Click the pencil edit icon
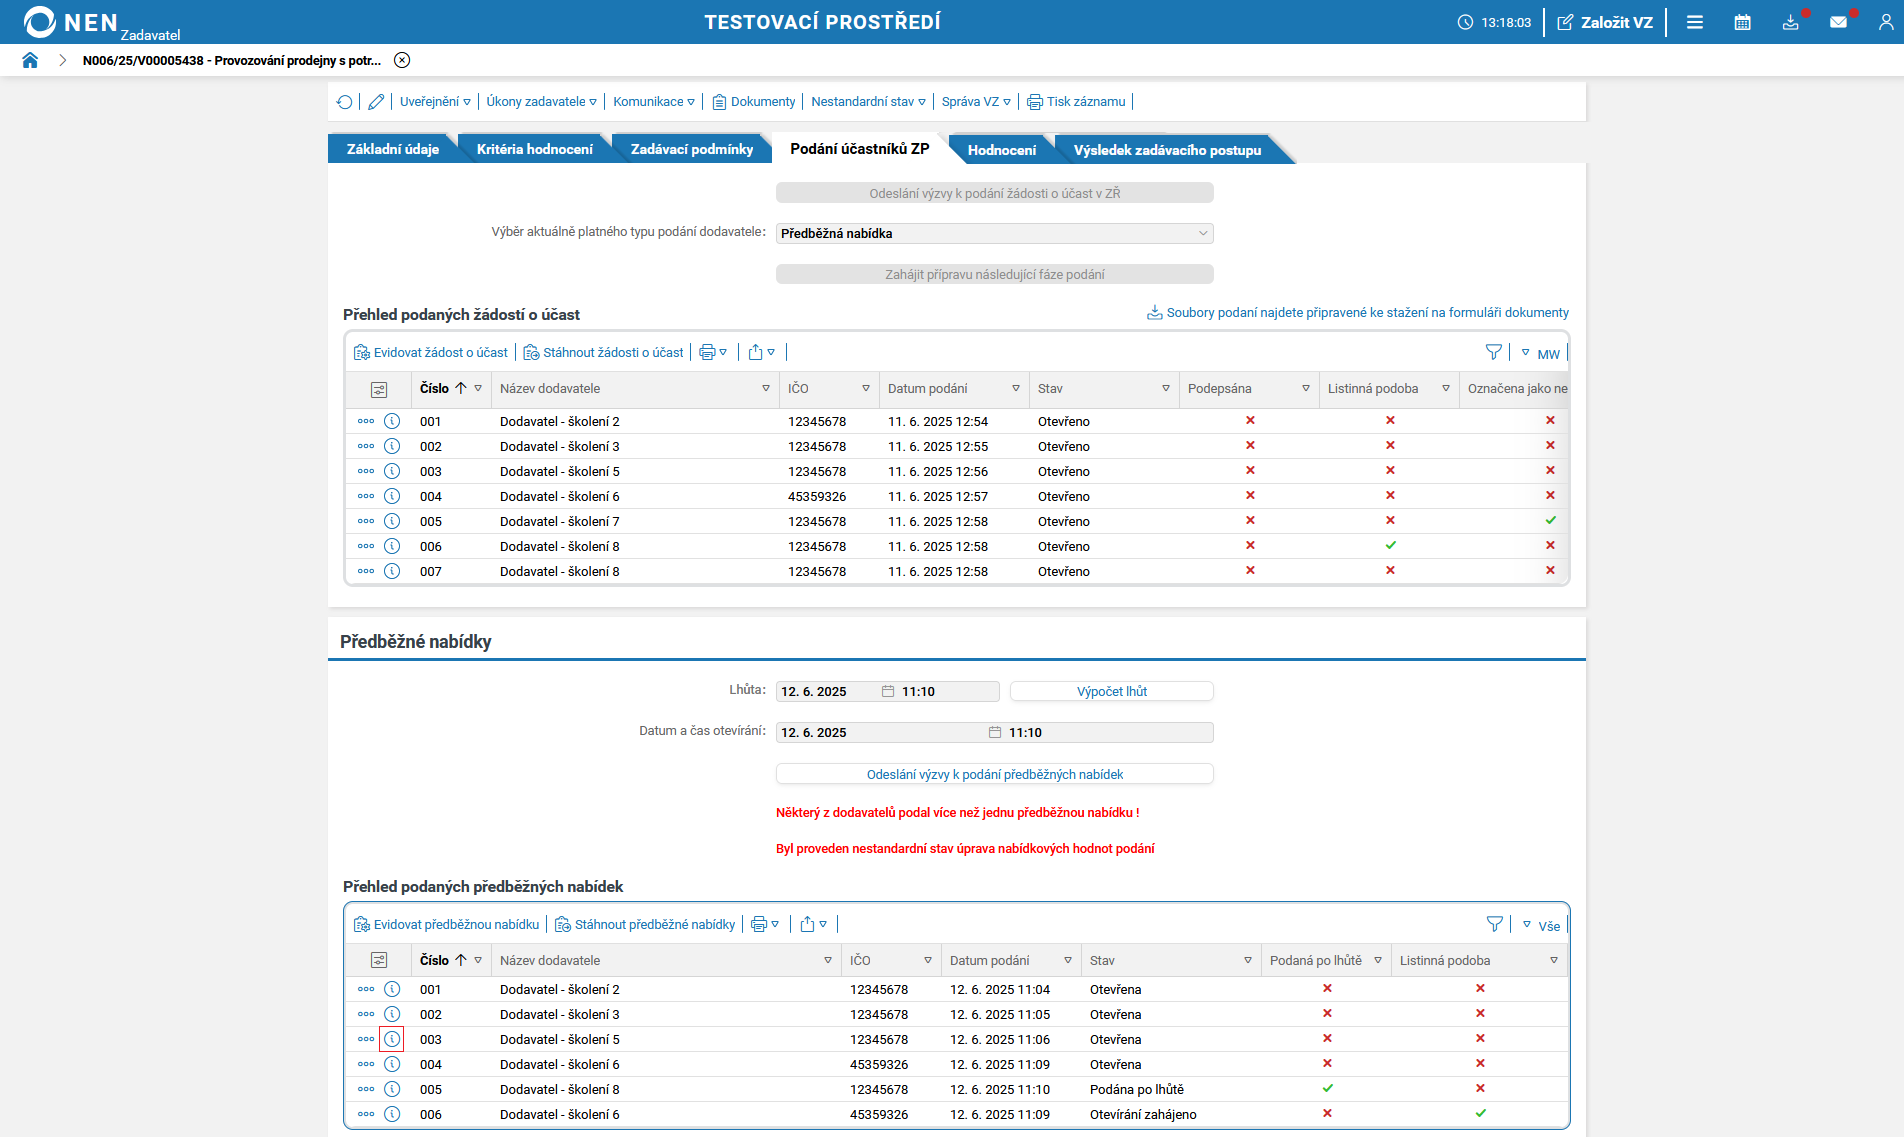Viewport: 1904px width, 1137px height. point(376,102)
